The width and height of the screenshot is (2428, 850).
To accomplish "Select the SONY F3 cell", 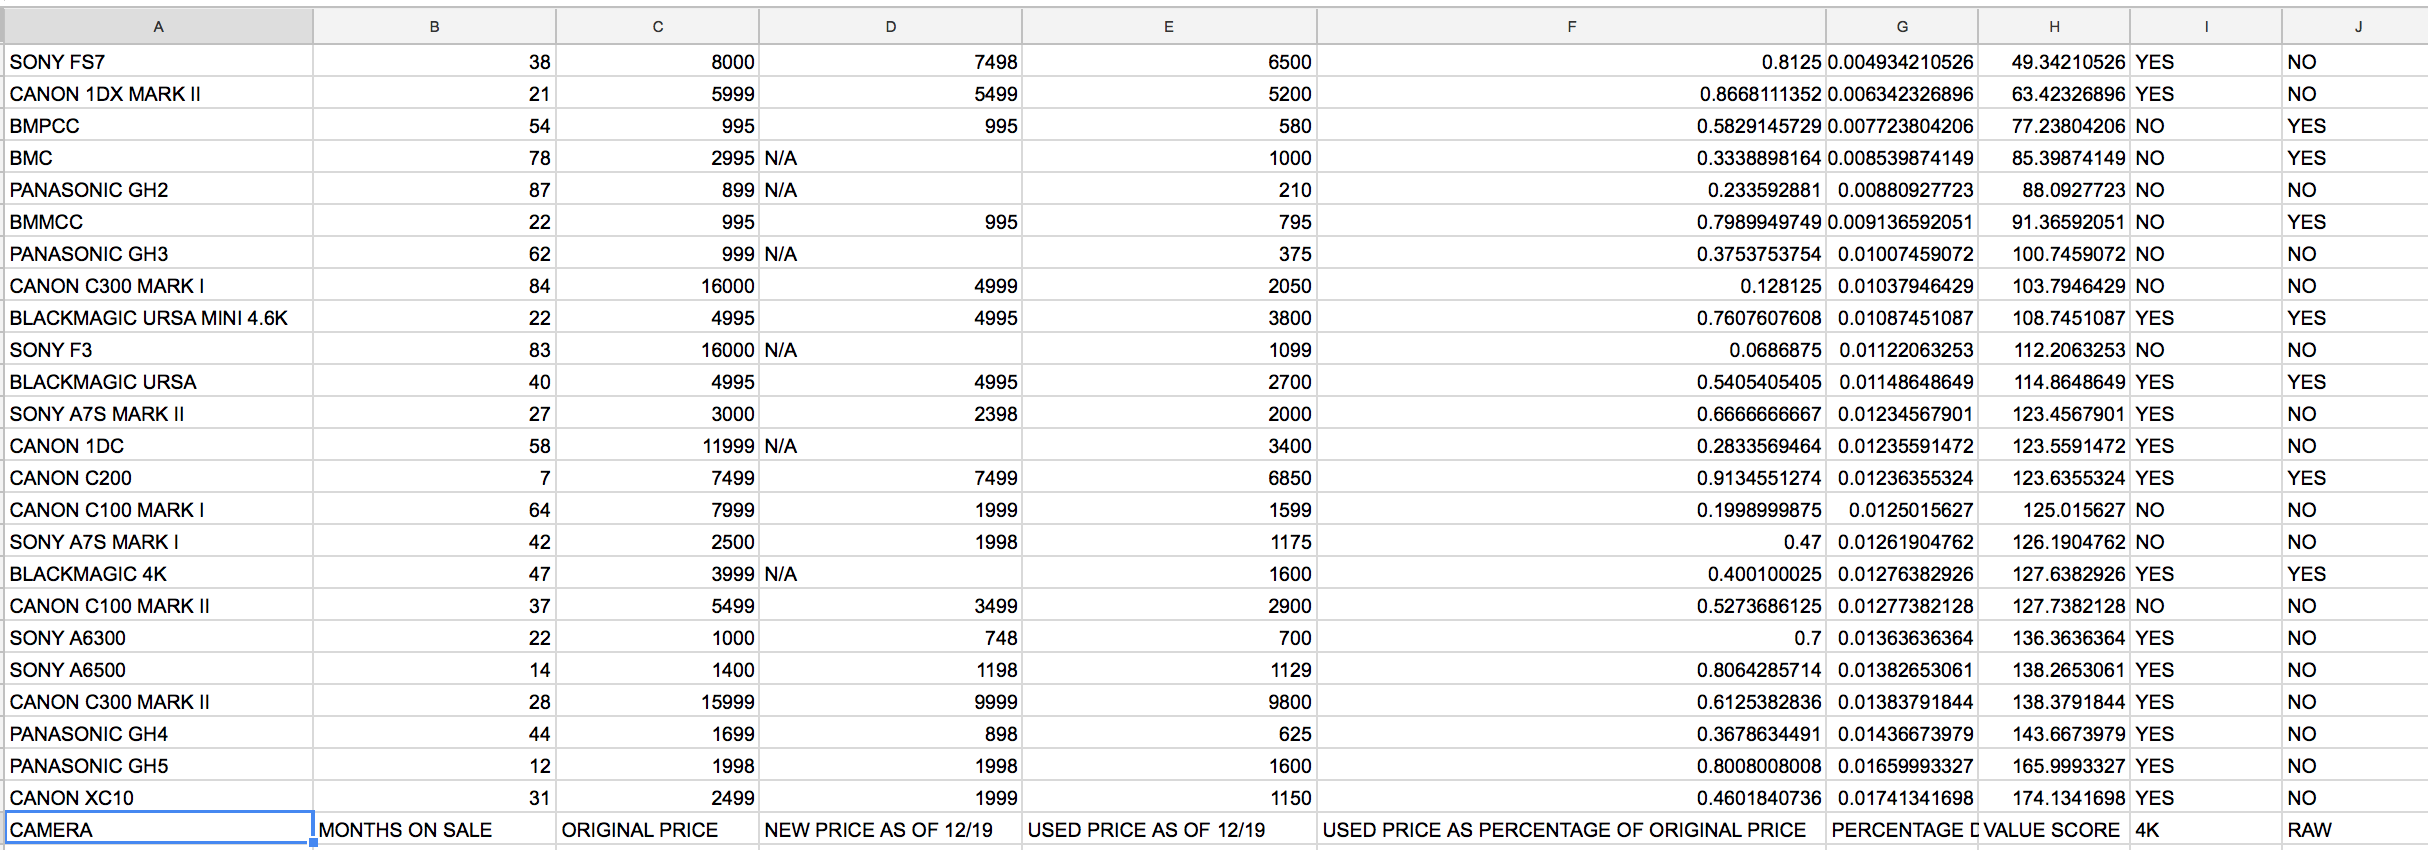I will (x=158, y=350).
